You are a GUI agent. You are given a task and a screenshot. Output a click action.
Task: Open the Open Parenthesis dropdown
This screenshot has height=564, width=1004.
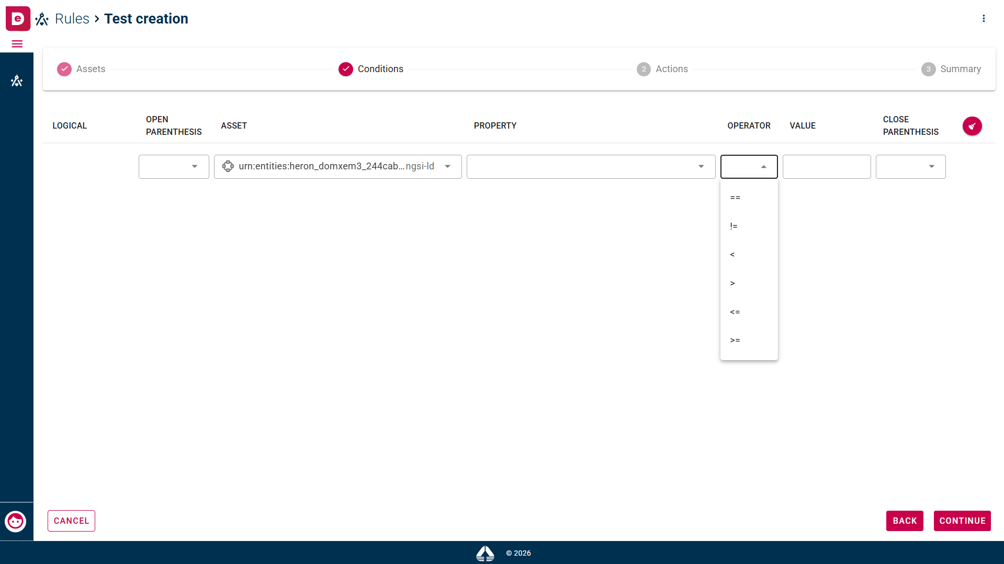[174, 166]
